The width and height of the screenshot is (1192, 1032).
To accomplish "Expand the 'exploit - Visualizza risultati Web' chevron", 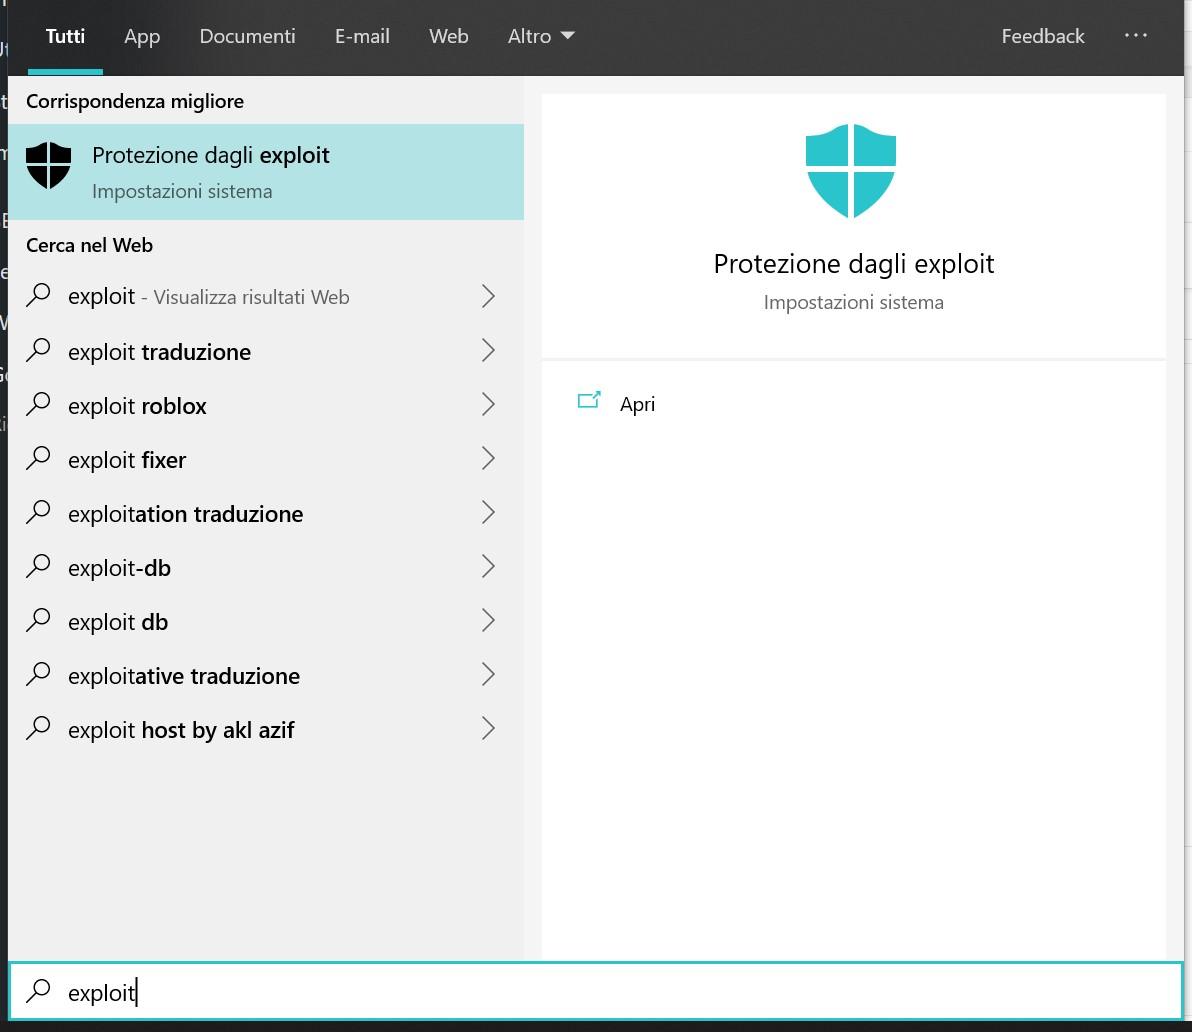I will (x=488, y=296).
